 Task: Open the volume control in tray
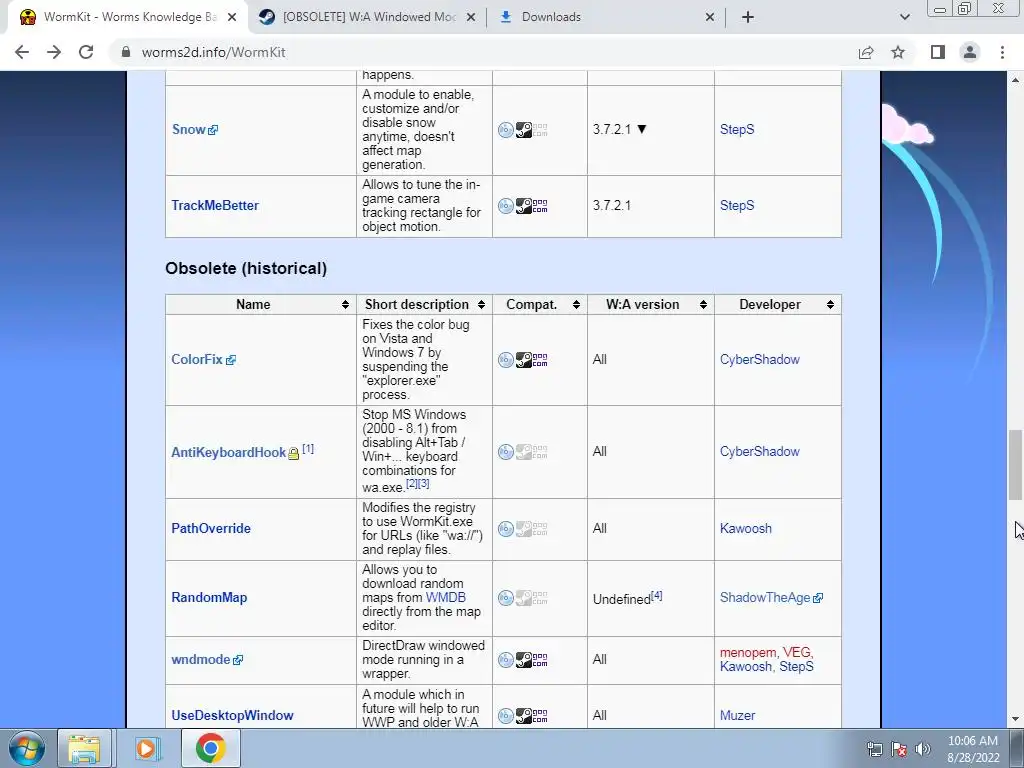tap(923, 749)
